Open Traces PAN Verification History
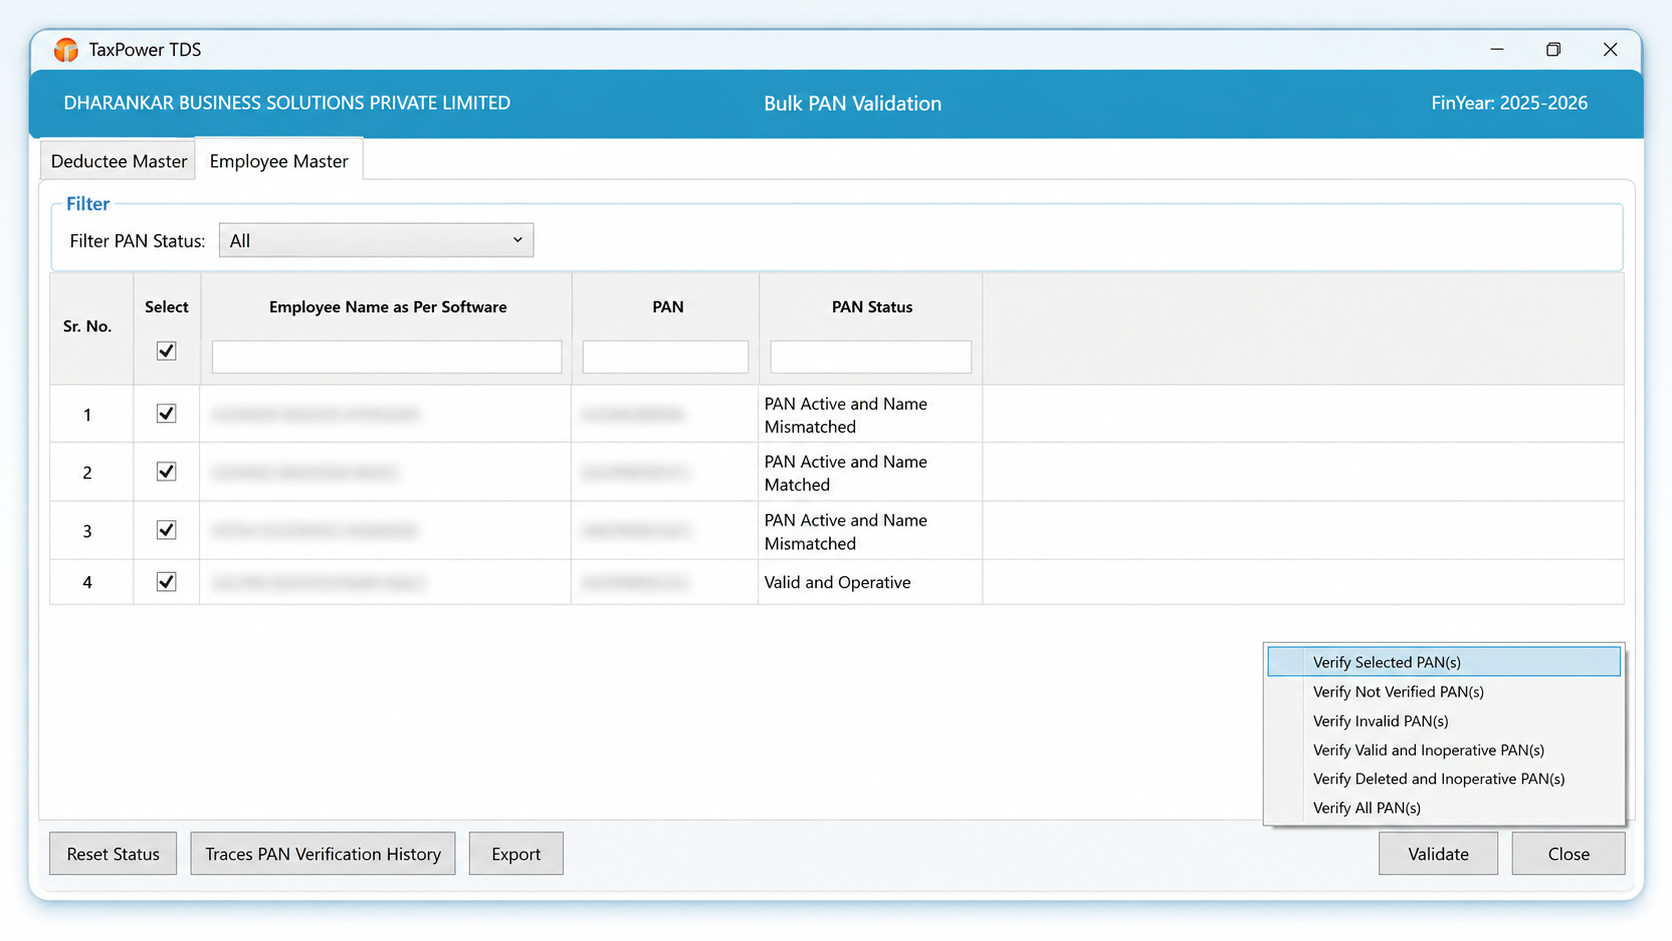The image size is (1672, 941). [x=323, y=854]
